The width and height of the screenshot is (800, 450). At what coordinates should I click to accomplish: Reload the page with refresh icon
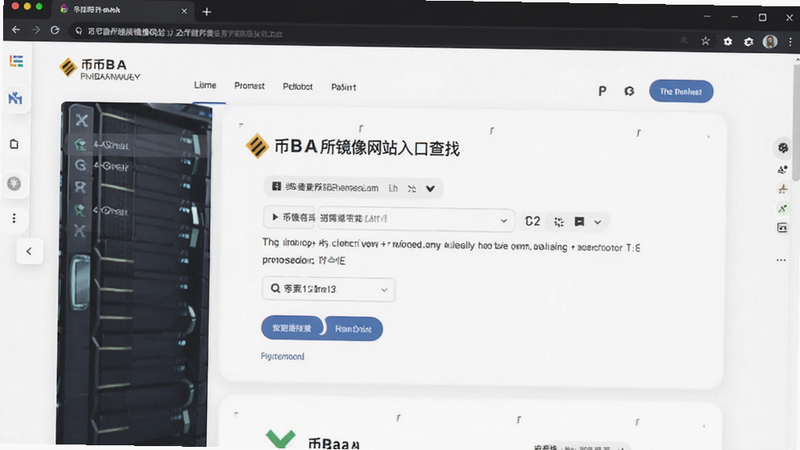point(55,30)
